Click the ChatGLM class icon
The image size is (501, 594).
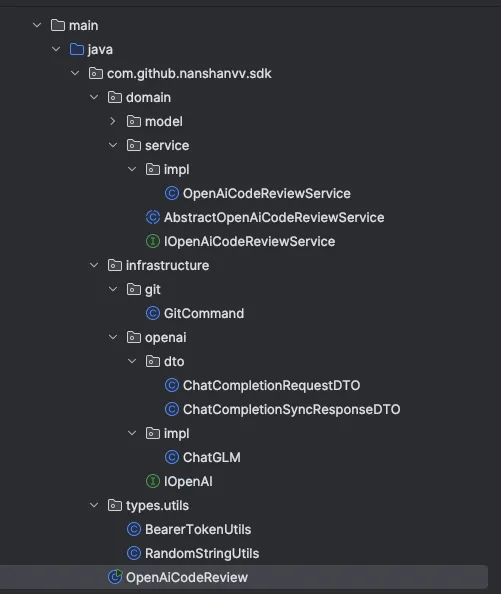pyautogui.click(x=172, y=457)
